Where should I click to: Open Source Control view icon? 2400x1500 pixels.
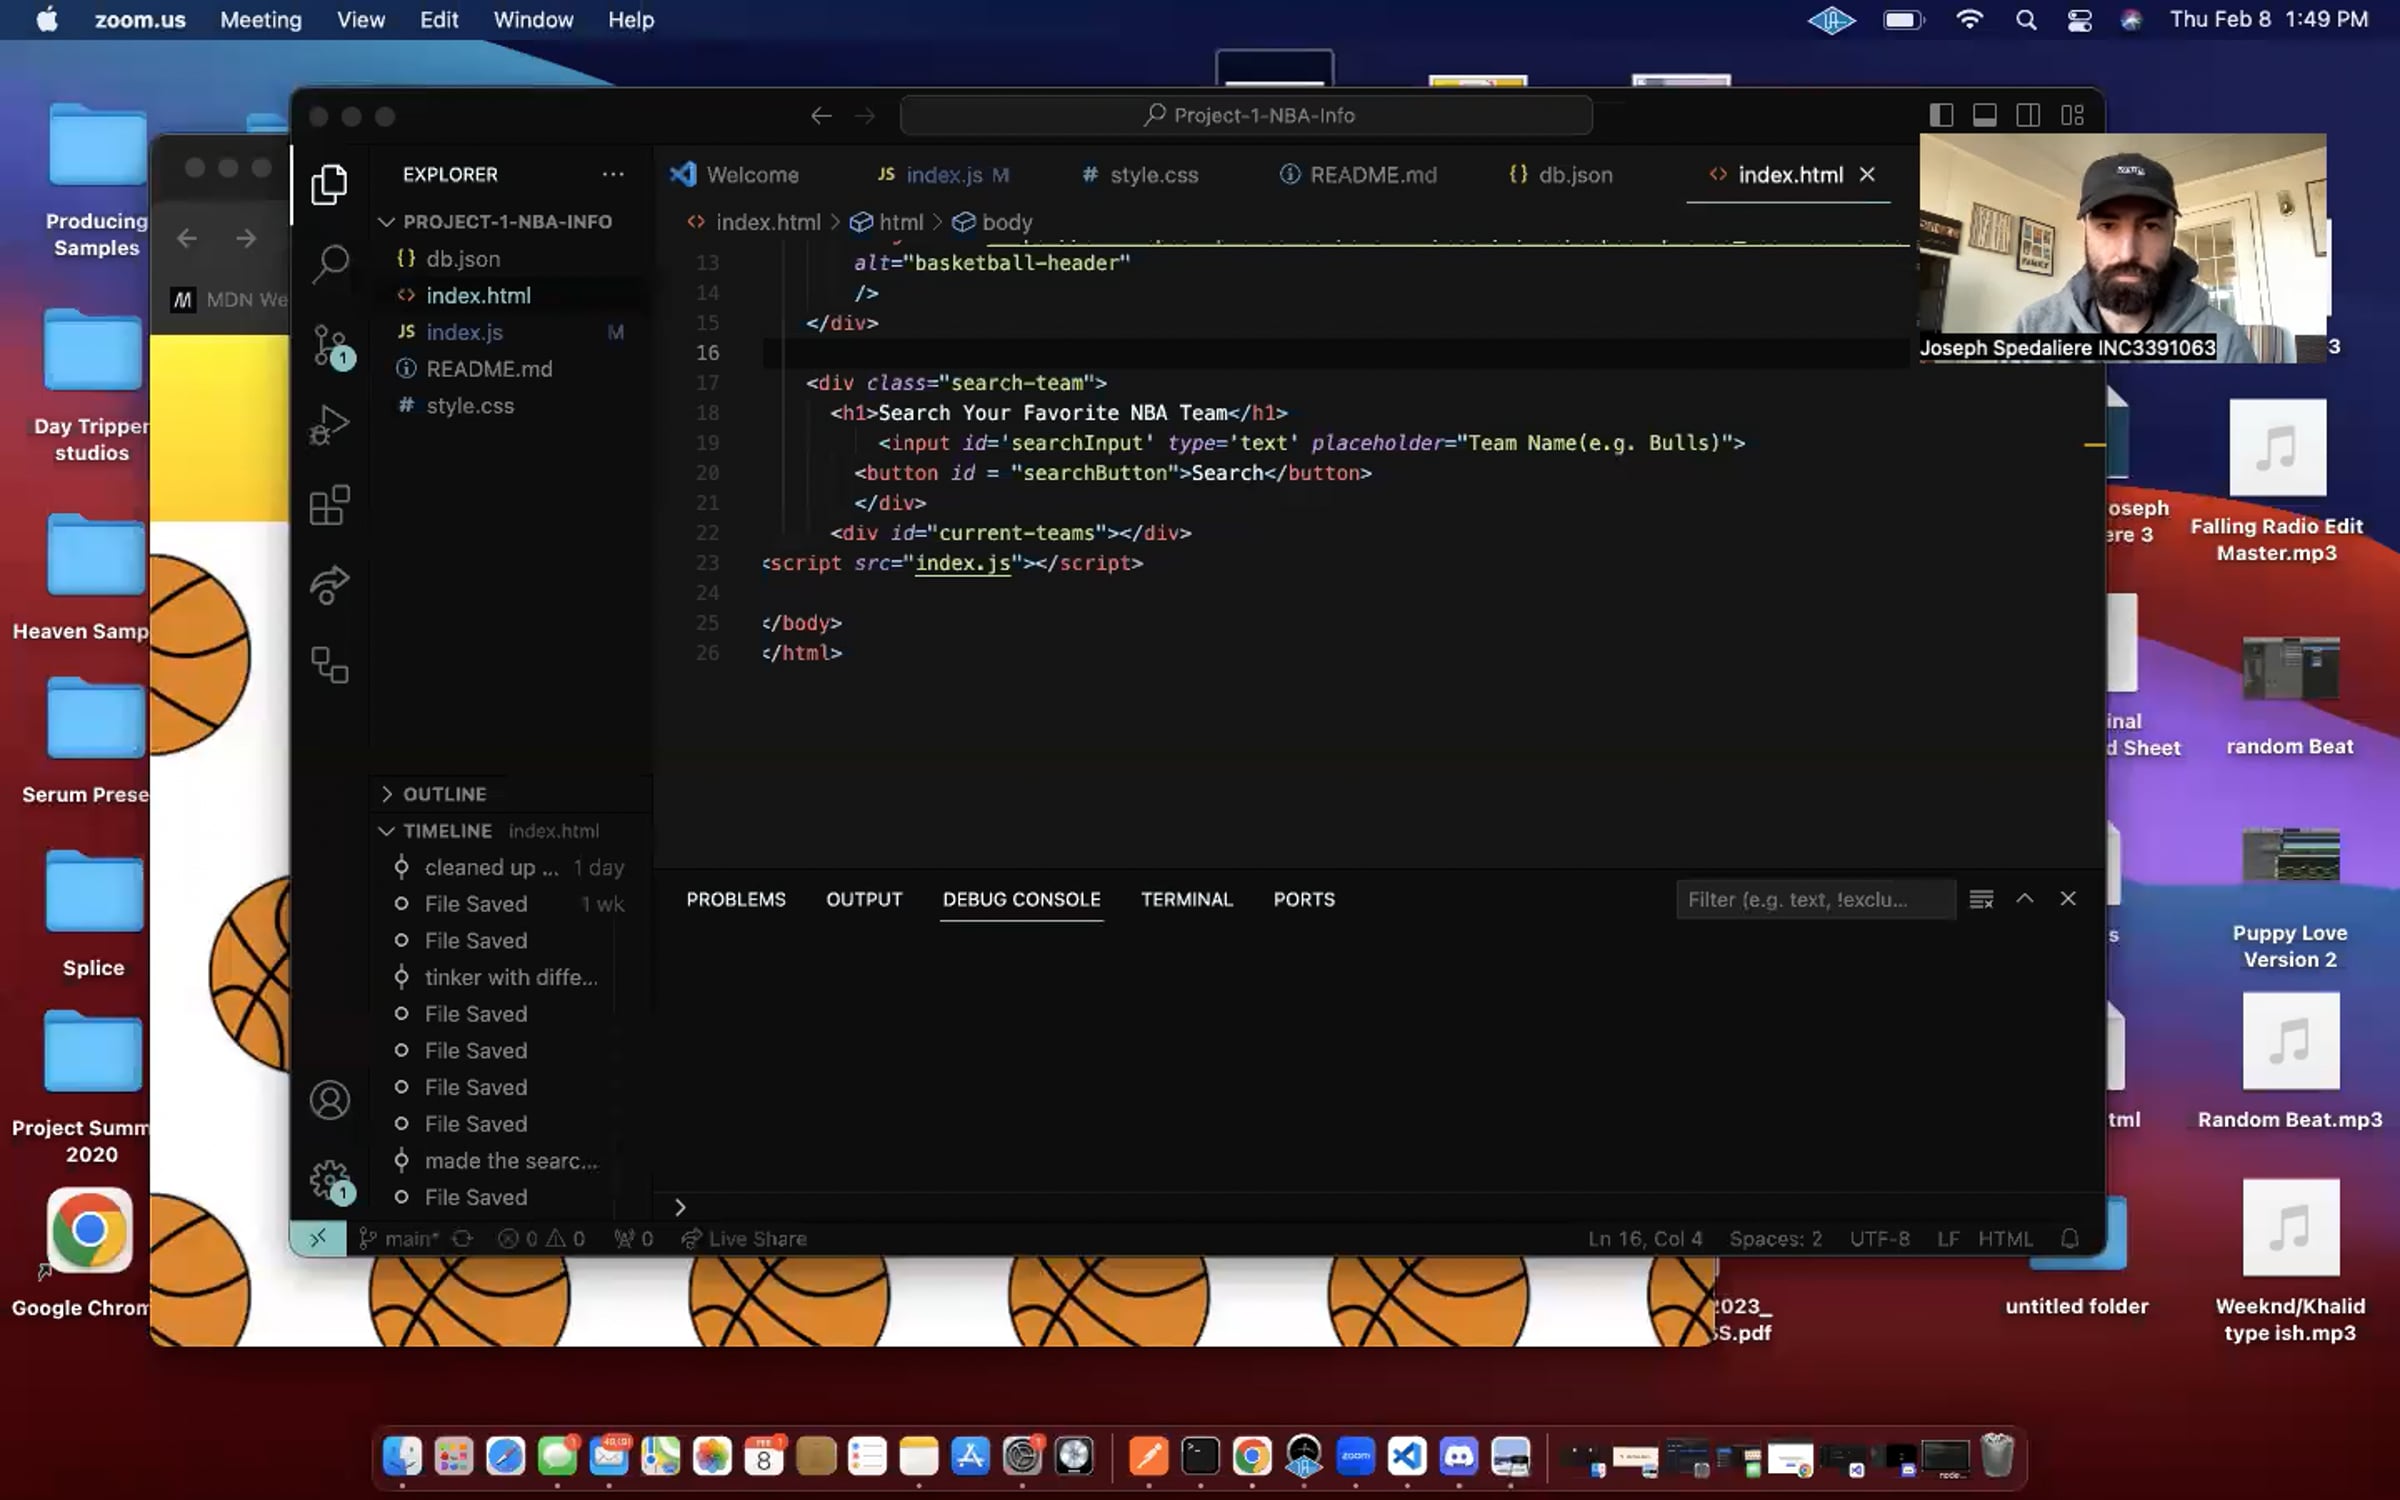[329, 344]
